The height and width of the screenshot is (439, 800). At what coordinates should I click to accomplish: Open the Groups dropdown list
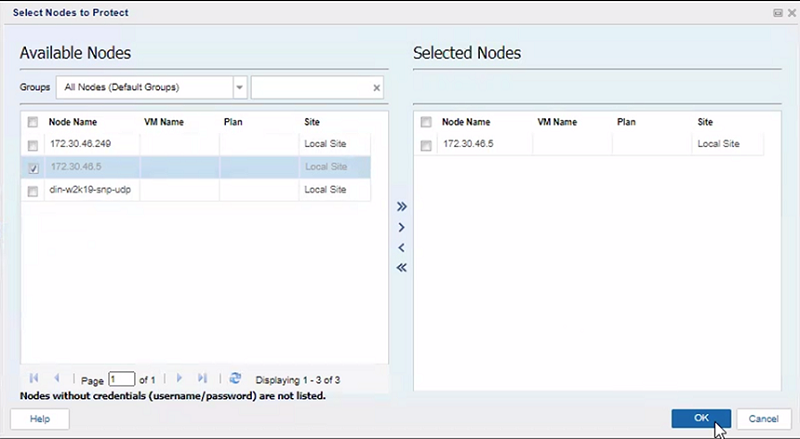pyautogui.click(x=239, y=88)
